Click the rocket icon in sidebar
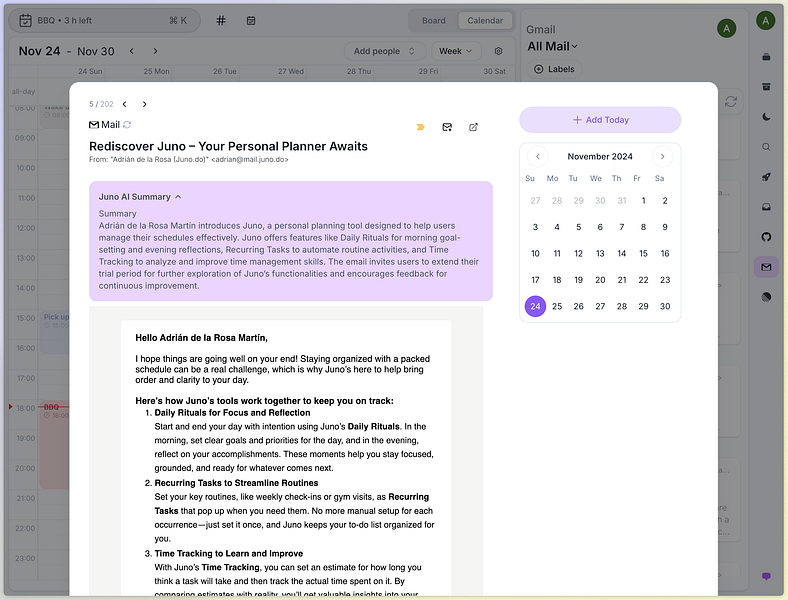Image resolution: width=788 pixels, height=600 pixels. pyautogui.click(x=766, y=177)
